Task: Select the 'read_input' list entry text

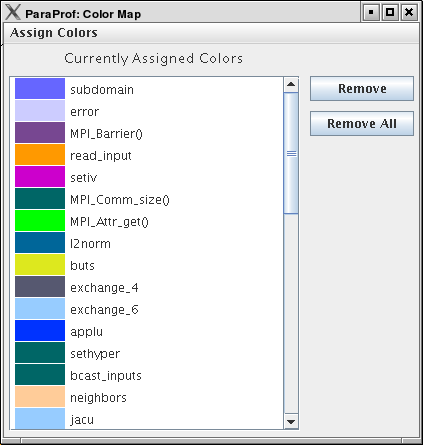Action: 101,156
